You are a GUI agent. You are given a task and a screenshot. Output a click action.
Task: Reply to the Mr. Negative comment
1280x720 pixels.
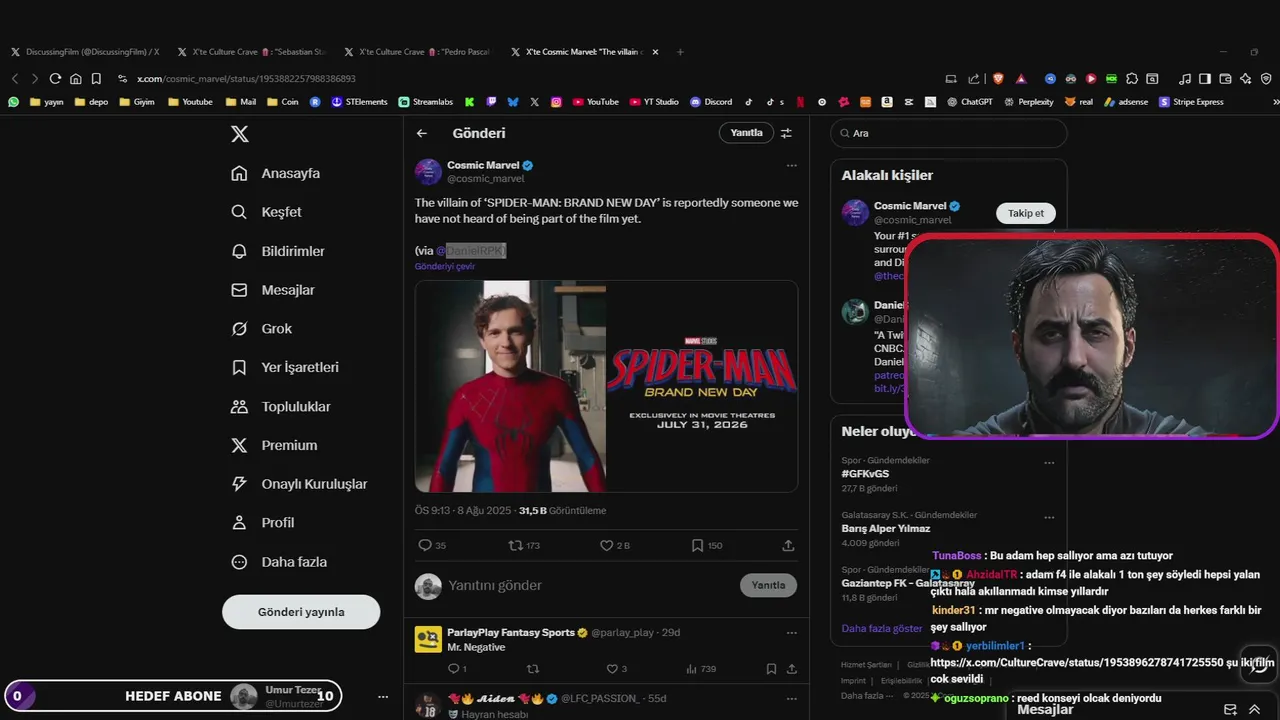[x=456, y=669]
